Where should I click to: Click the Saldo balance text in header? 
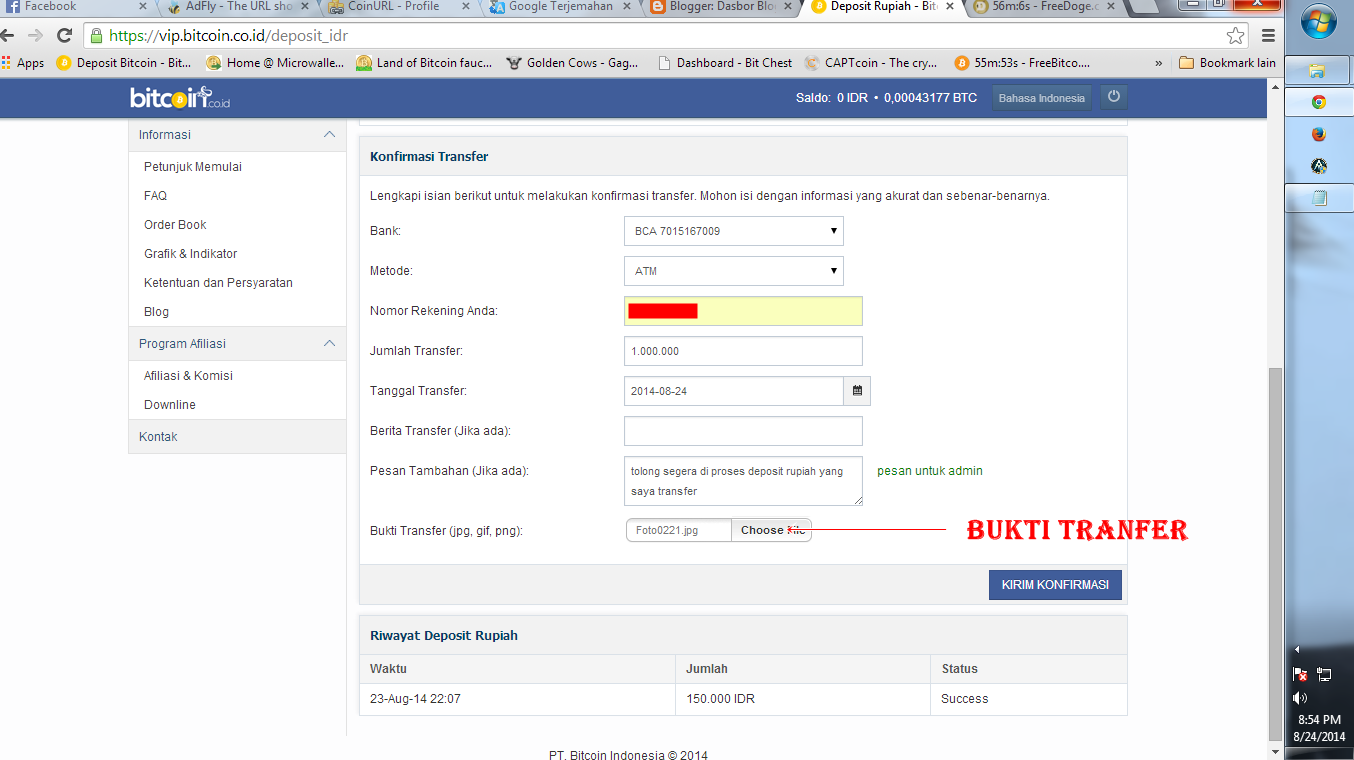coord(886,98)
